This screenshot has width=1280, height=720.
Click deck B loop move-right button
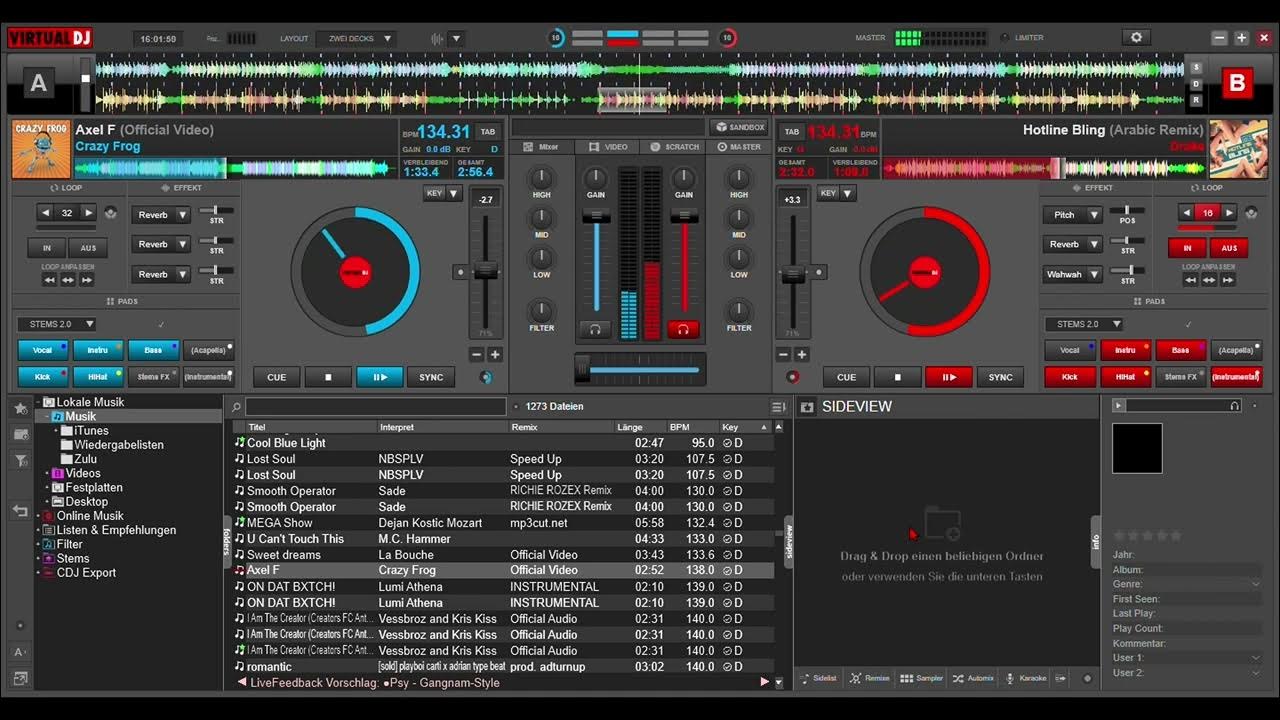(x=1228, y=280)
